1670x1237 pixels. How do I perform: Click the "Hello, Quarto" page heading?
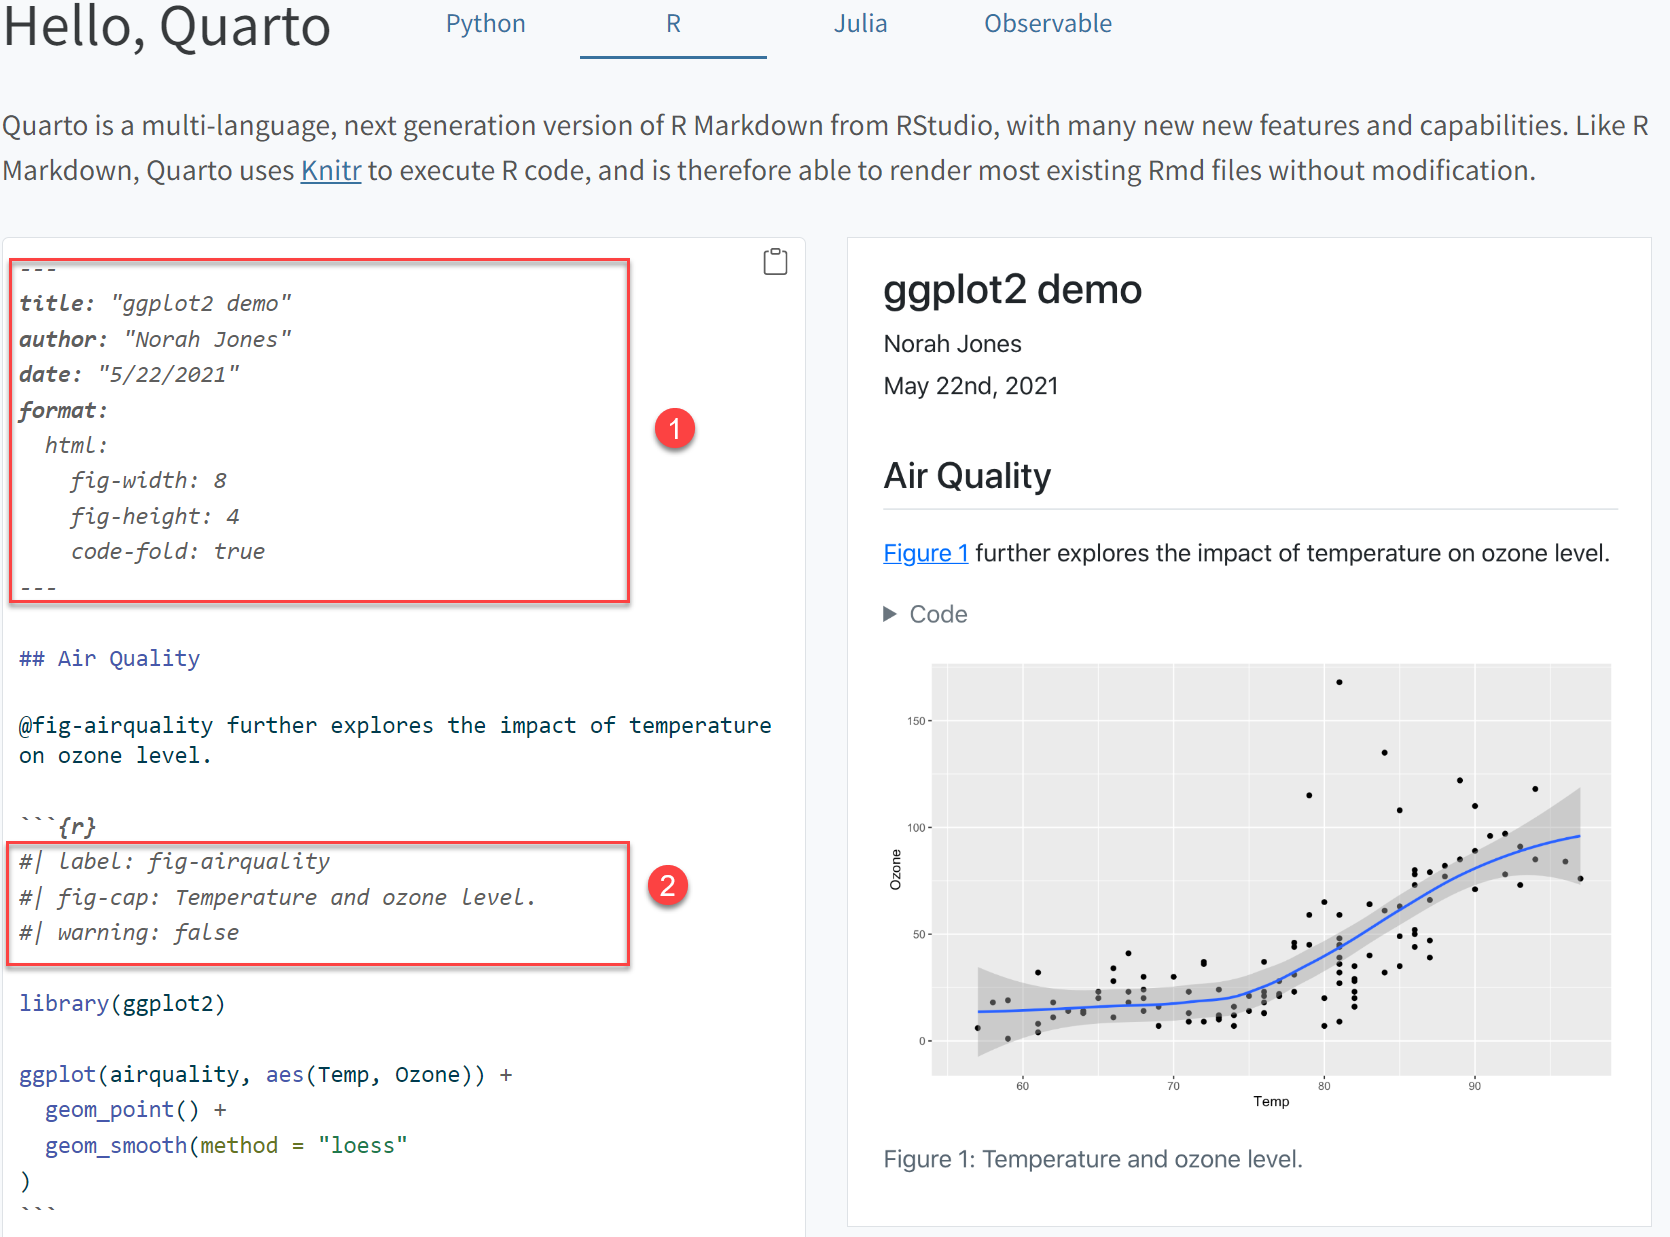point(167,27)
